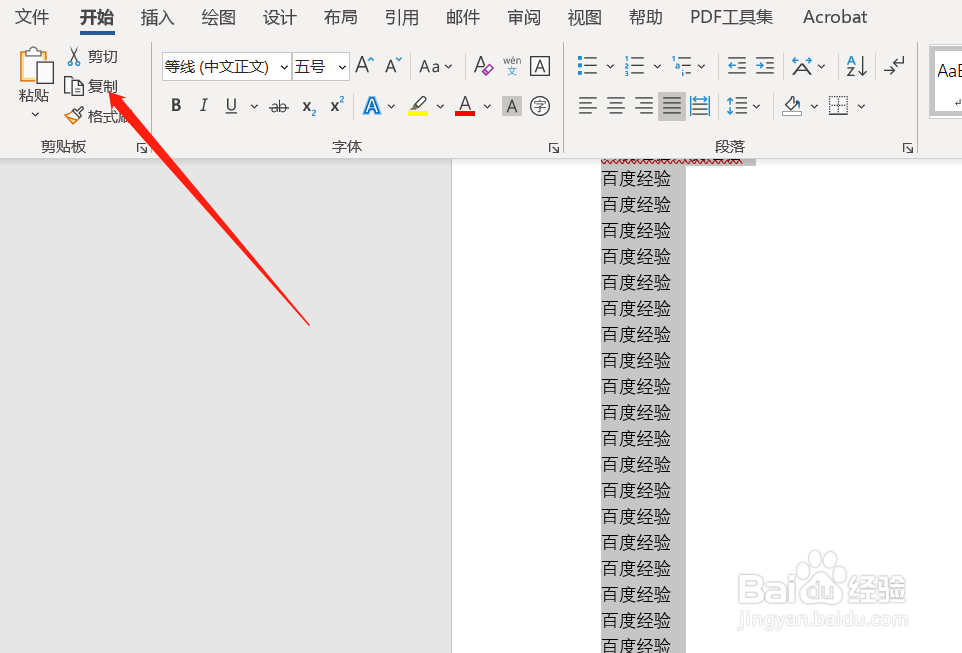Toggle strikethrough formatting

[x=279, y=106]
